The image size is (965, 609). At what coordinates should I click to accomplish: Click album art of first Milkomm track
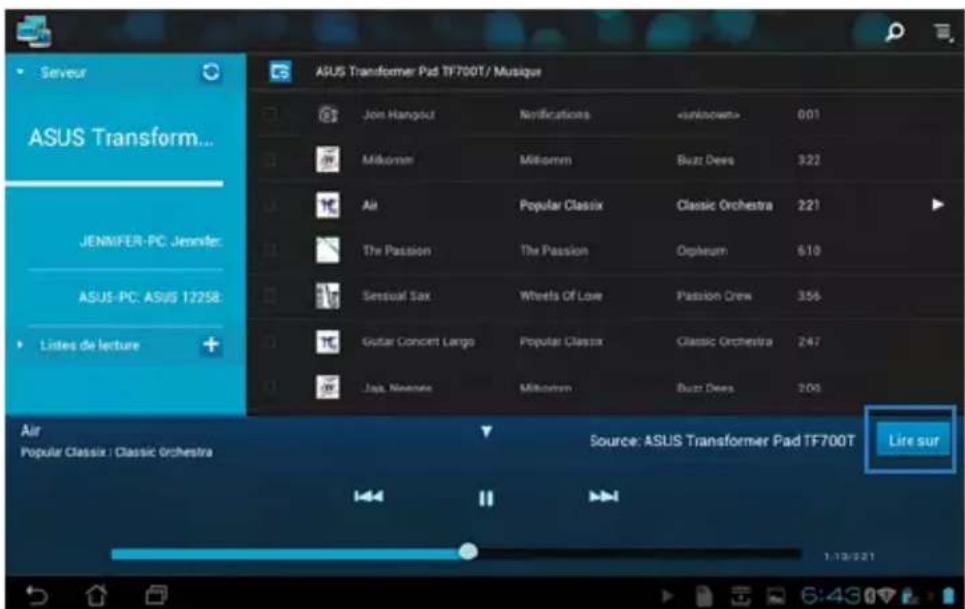pyautogui.click(x=327, y=160)
